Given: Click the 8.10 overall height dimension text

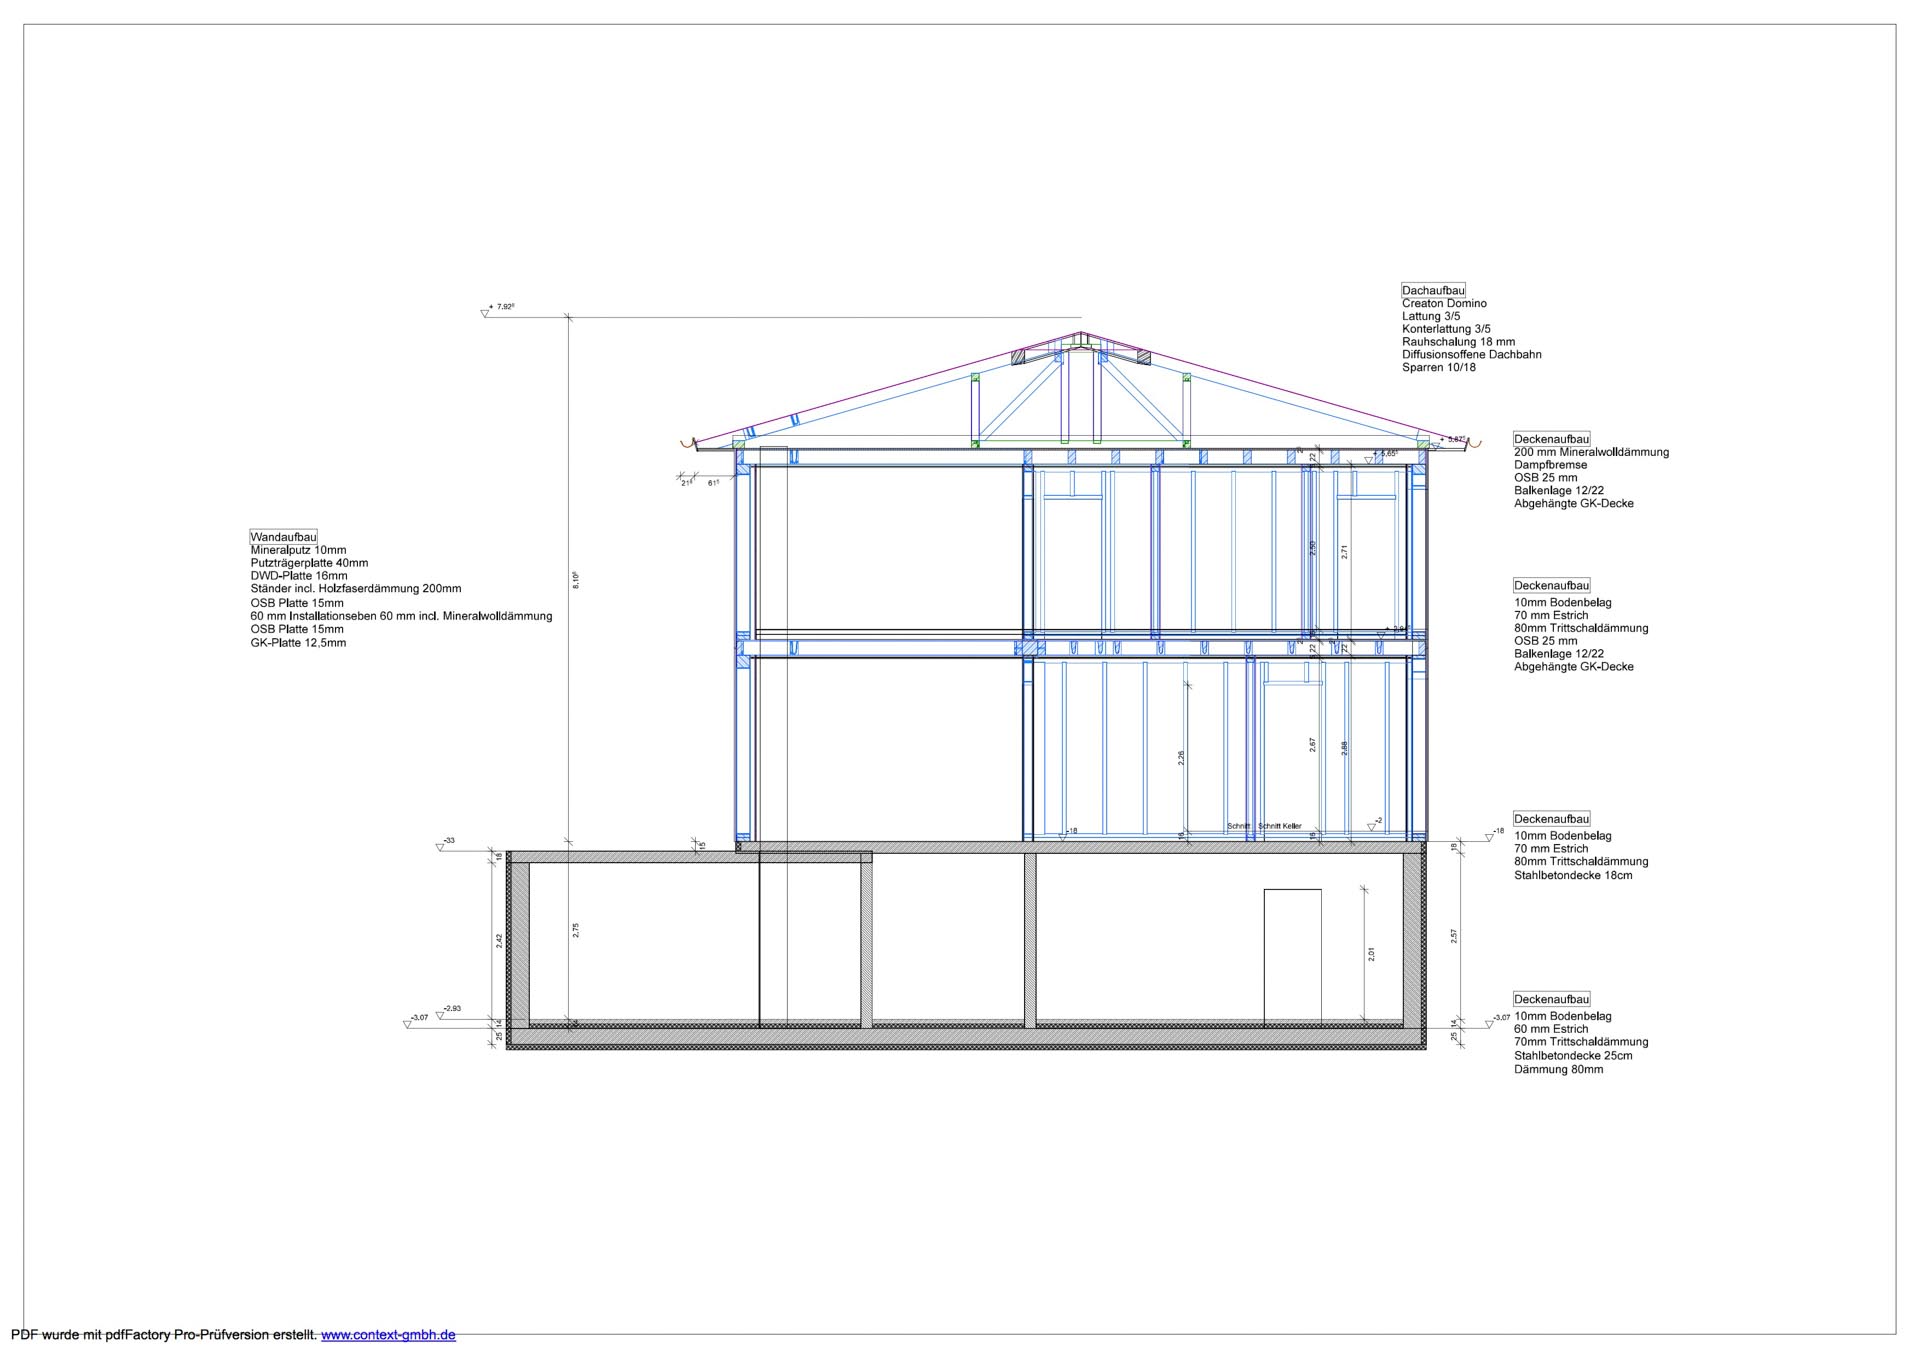Looking at the screenshot, I should (576, 580).
